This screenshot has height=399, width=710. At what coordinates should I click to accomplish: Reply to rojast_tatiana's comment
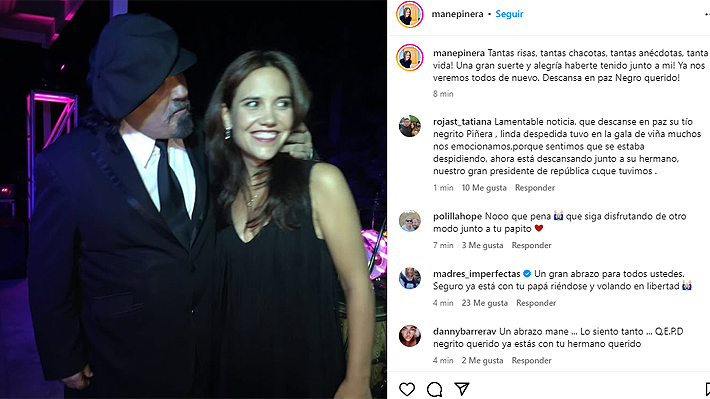pos(534,187)
